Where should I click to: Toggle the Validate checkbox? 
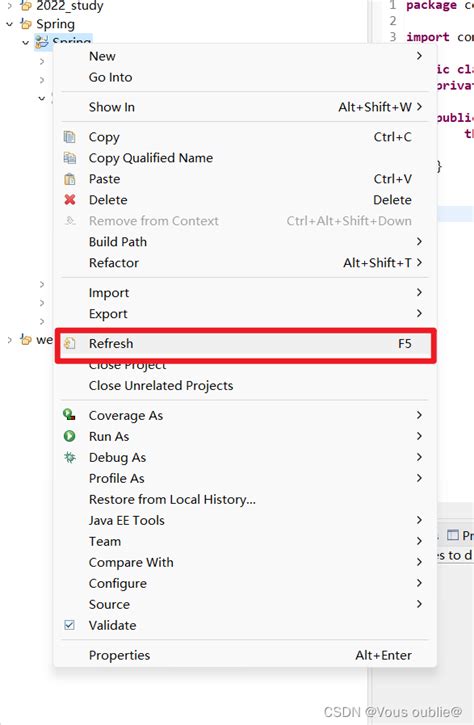(x=69, y=625)
